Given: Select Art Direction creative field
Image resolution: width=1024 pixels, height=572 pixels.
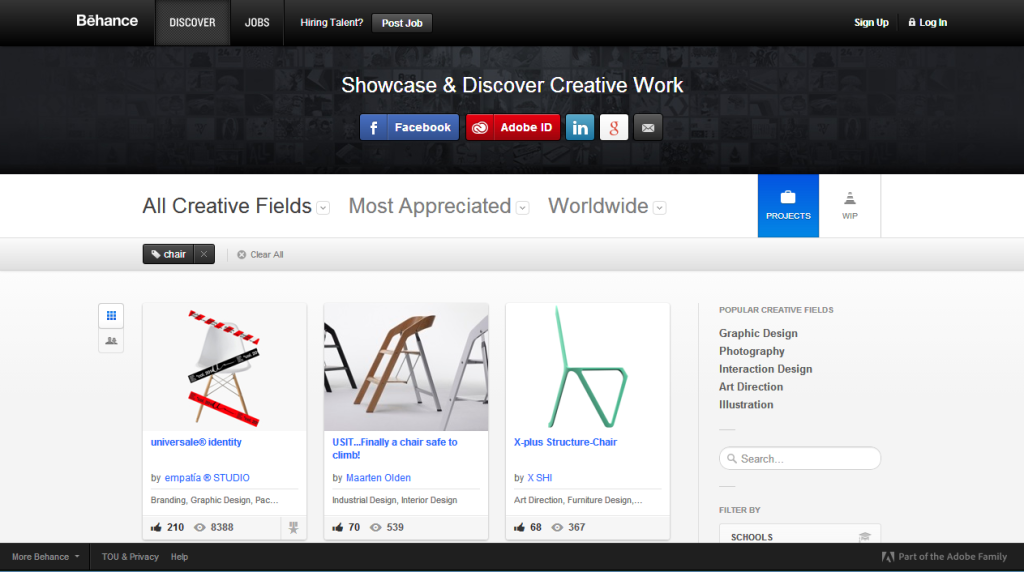Looking at the screenshot, I should click(751, 387).
